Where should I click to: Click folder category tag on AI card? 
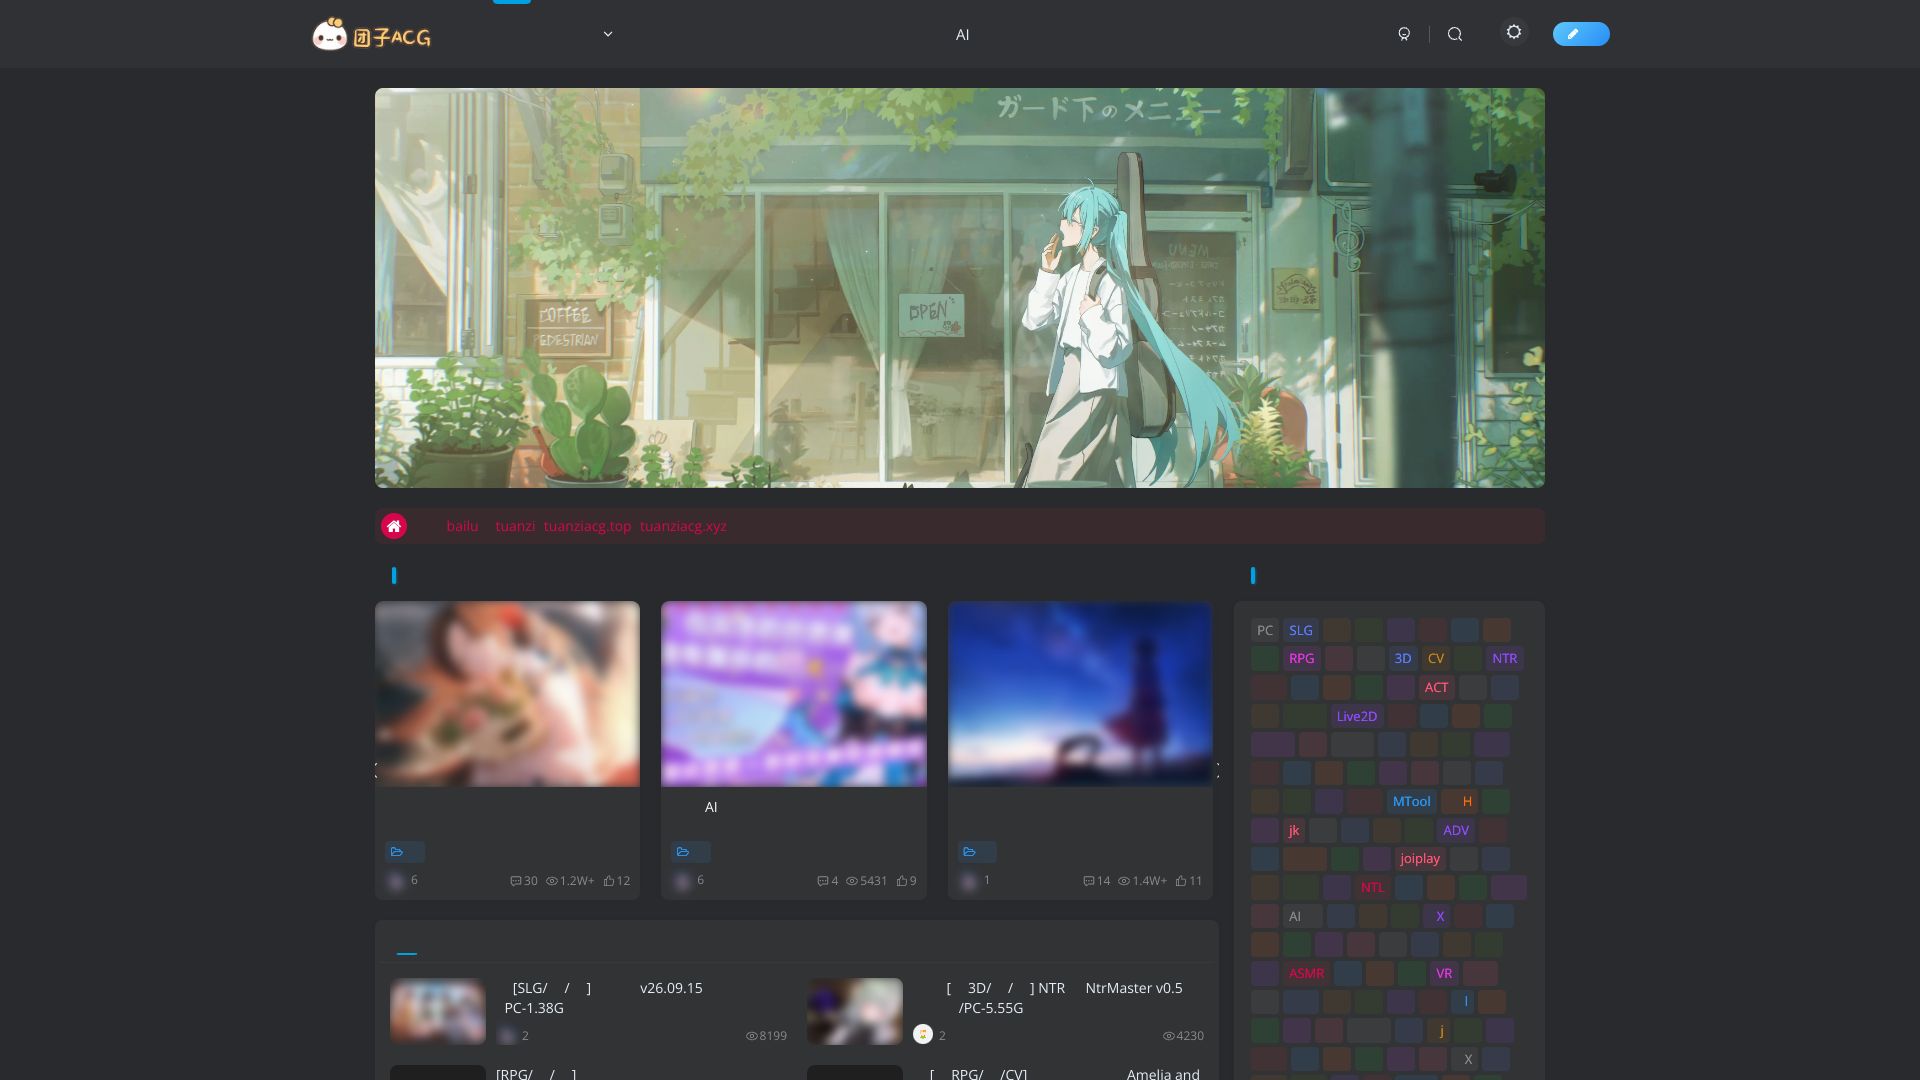click(x=691, y=852)
